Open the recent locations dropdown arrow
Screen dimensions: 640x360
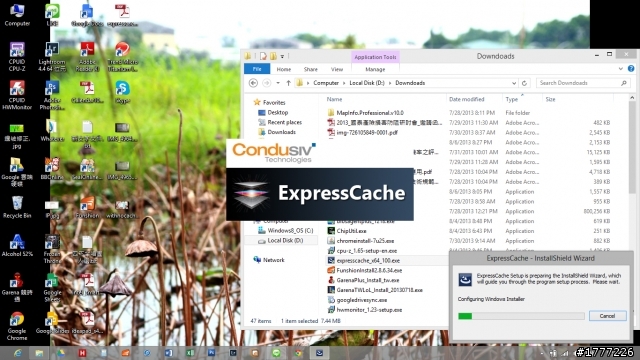(x=278, y=83)
